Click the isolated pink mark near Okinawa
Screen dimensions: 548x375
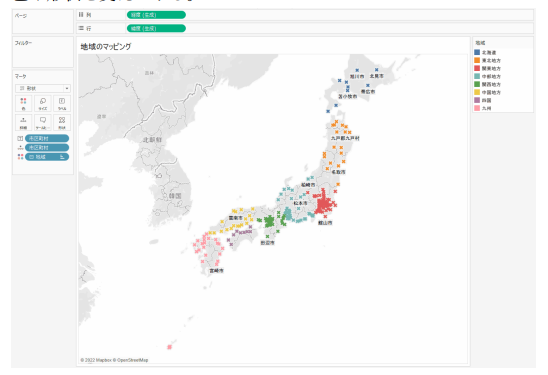coord(170,347)
